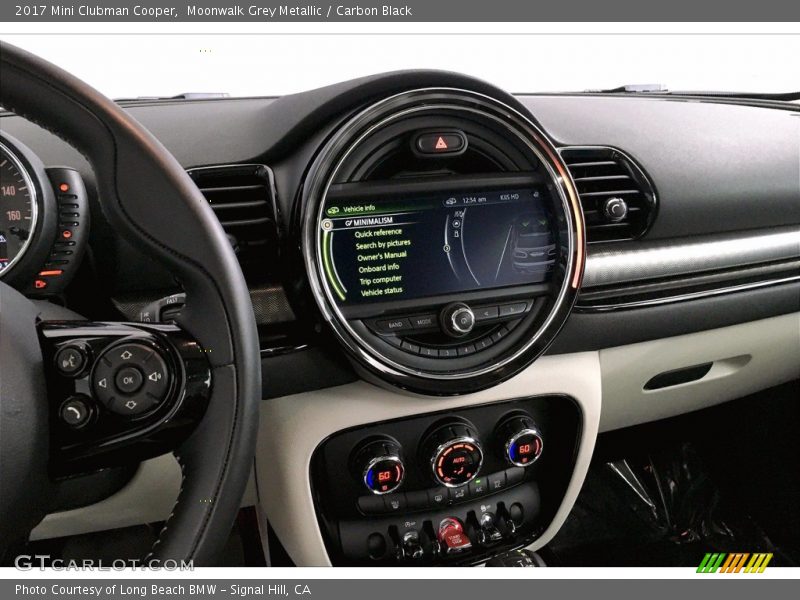Flip the rear window defrost toggle
The width and height of the screenshot is (800, 600).
click(x=497, y=485)
